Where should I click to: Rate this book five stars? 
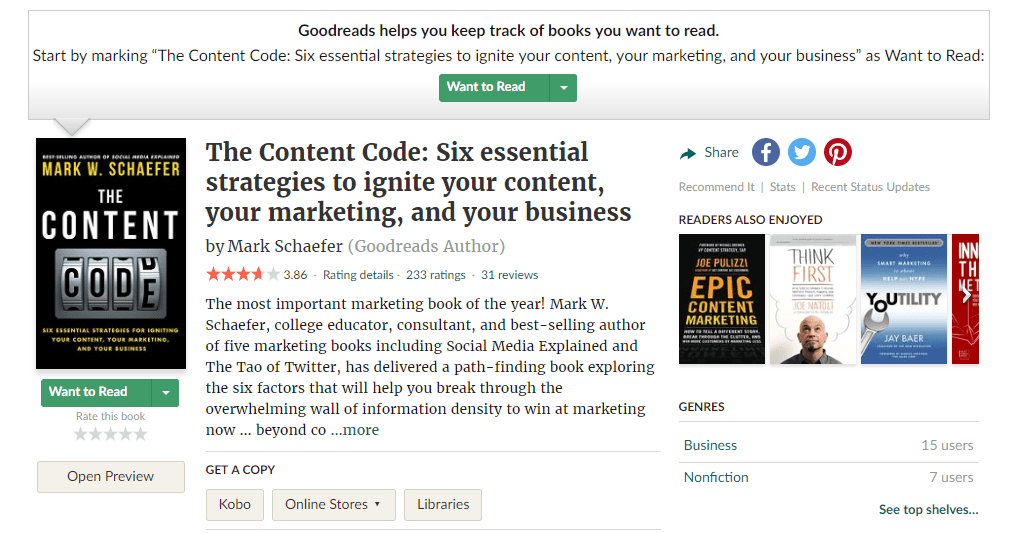click(141, 434)
